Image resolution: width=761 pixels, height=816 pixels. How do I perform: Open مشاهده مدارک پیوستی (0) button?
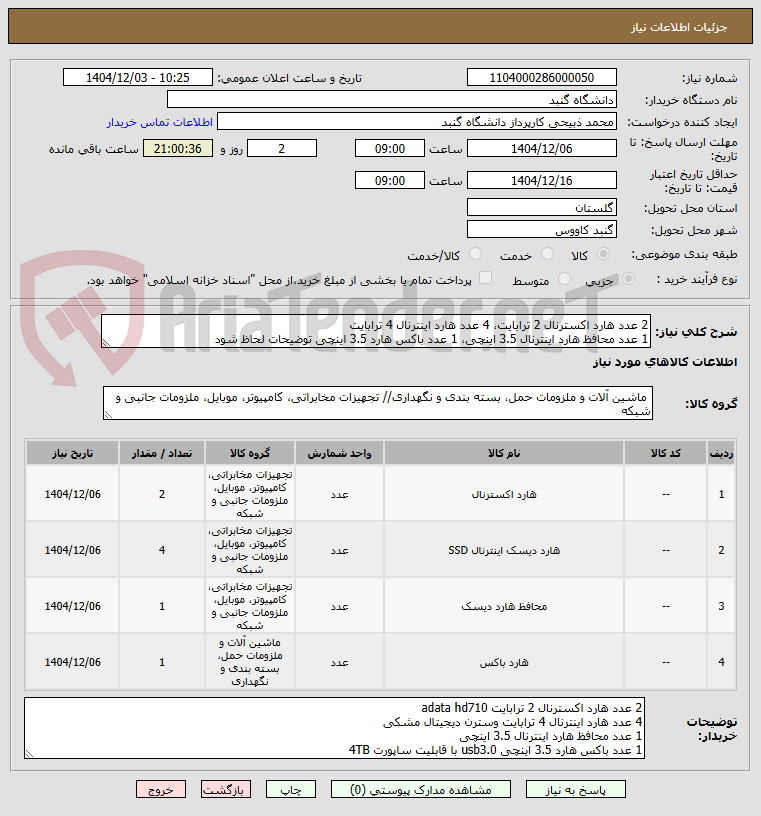pyautogui.click(x=421, y=790)
